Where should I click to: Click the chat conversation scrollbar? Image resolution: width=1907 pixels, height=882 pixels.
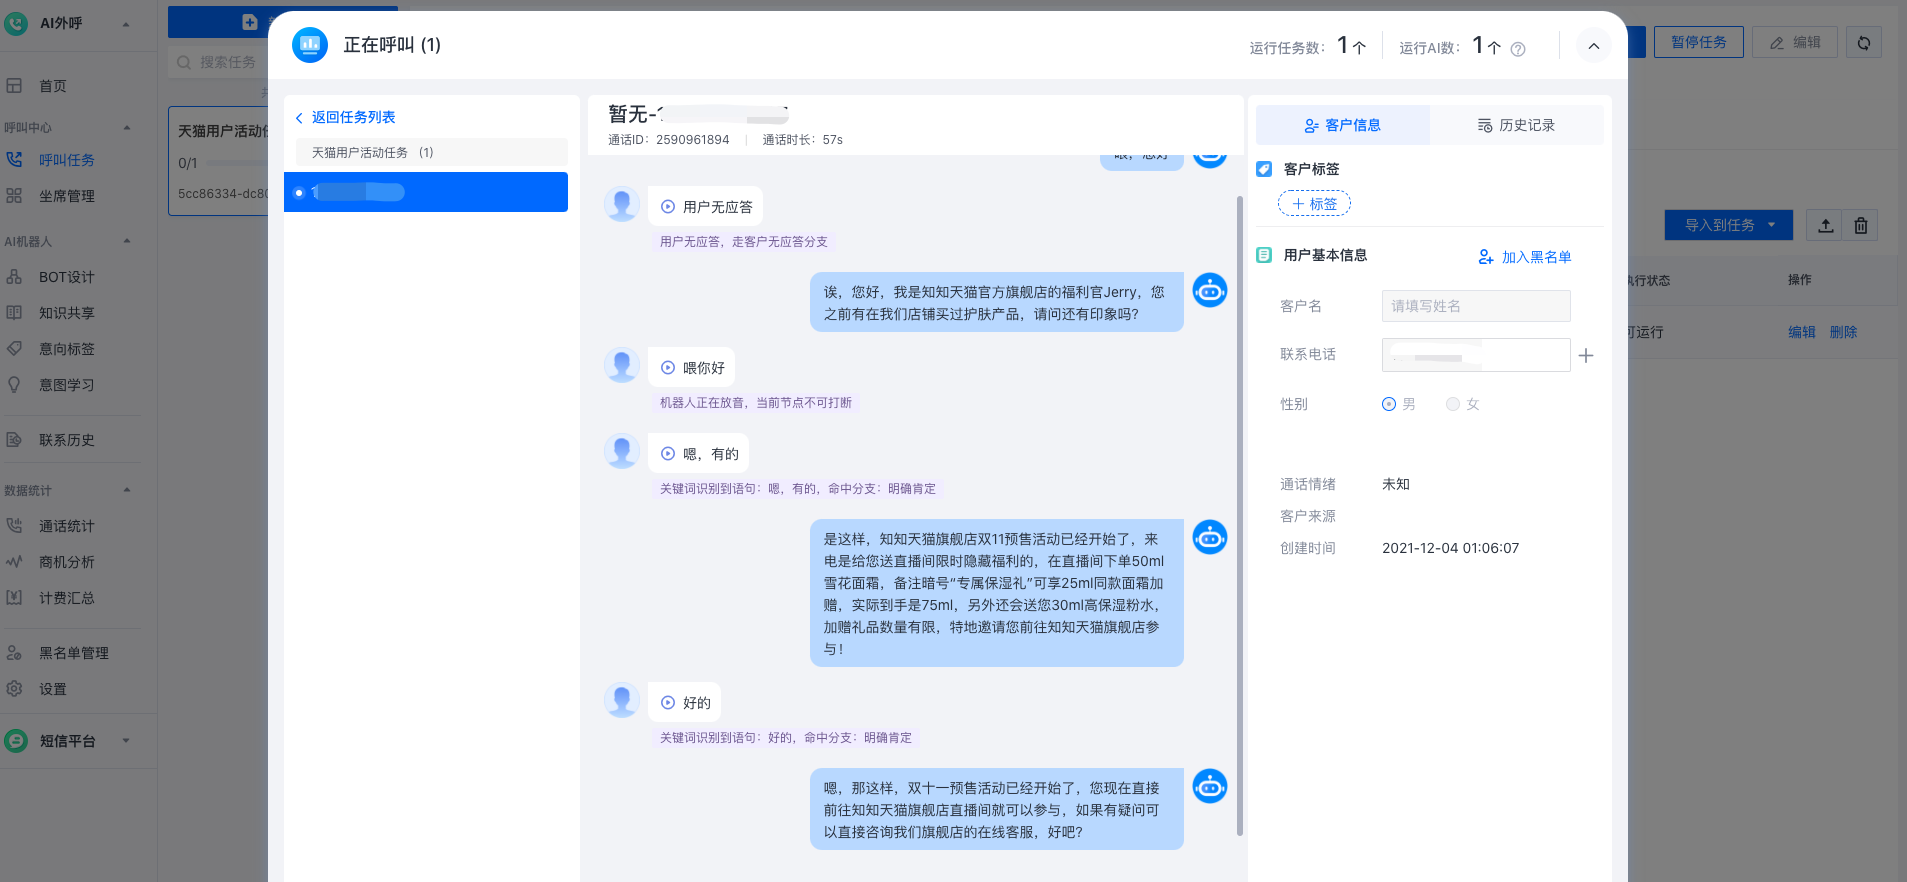tap(1240, 515)
